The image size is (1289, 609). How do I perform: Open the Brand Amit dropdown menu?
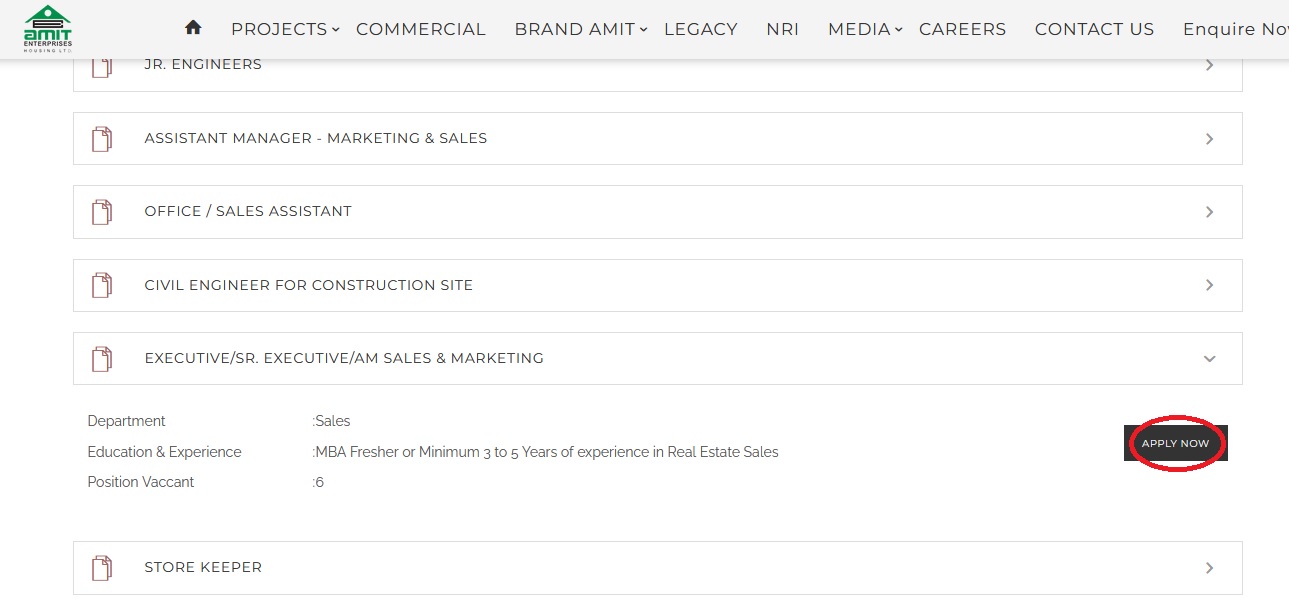point(580,29)
